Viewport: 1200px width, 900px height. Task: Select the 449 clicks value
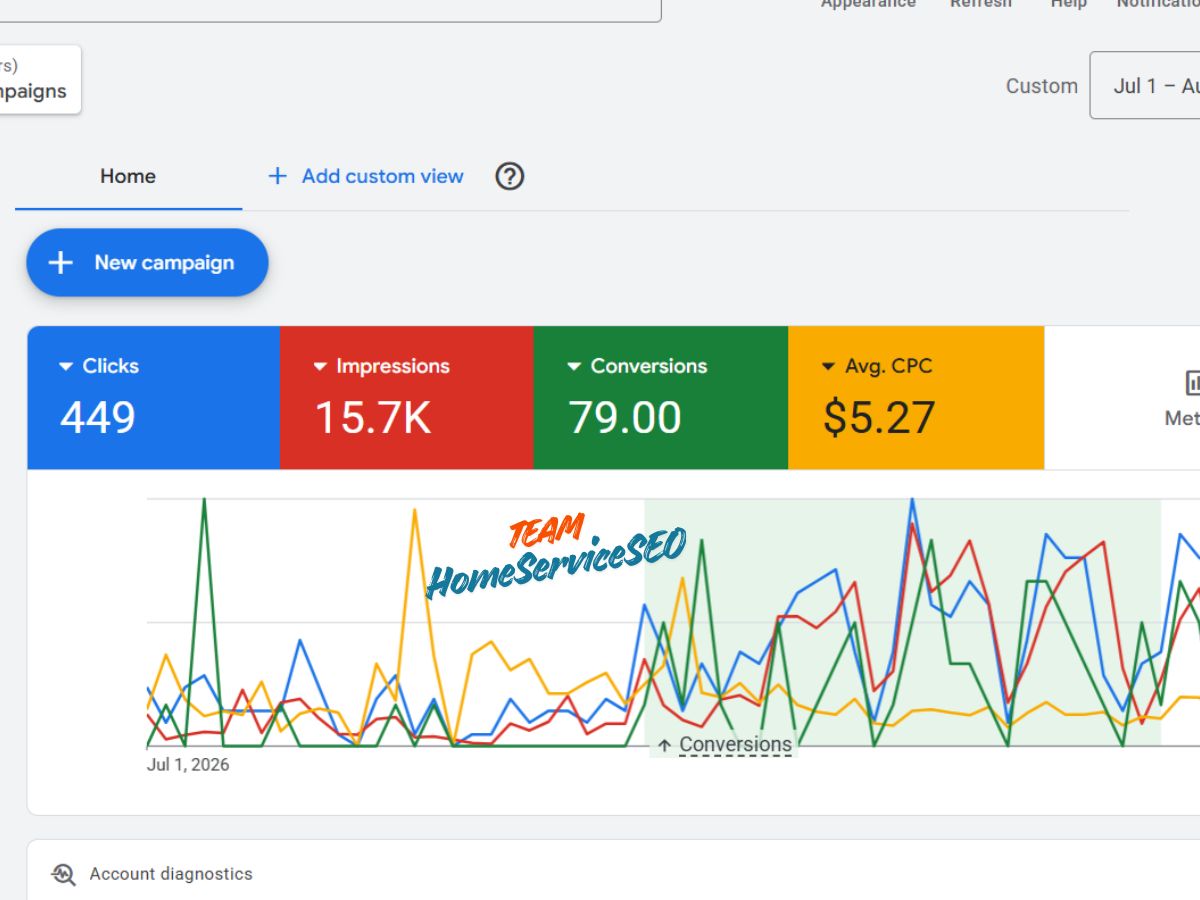tap(97, 417)
